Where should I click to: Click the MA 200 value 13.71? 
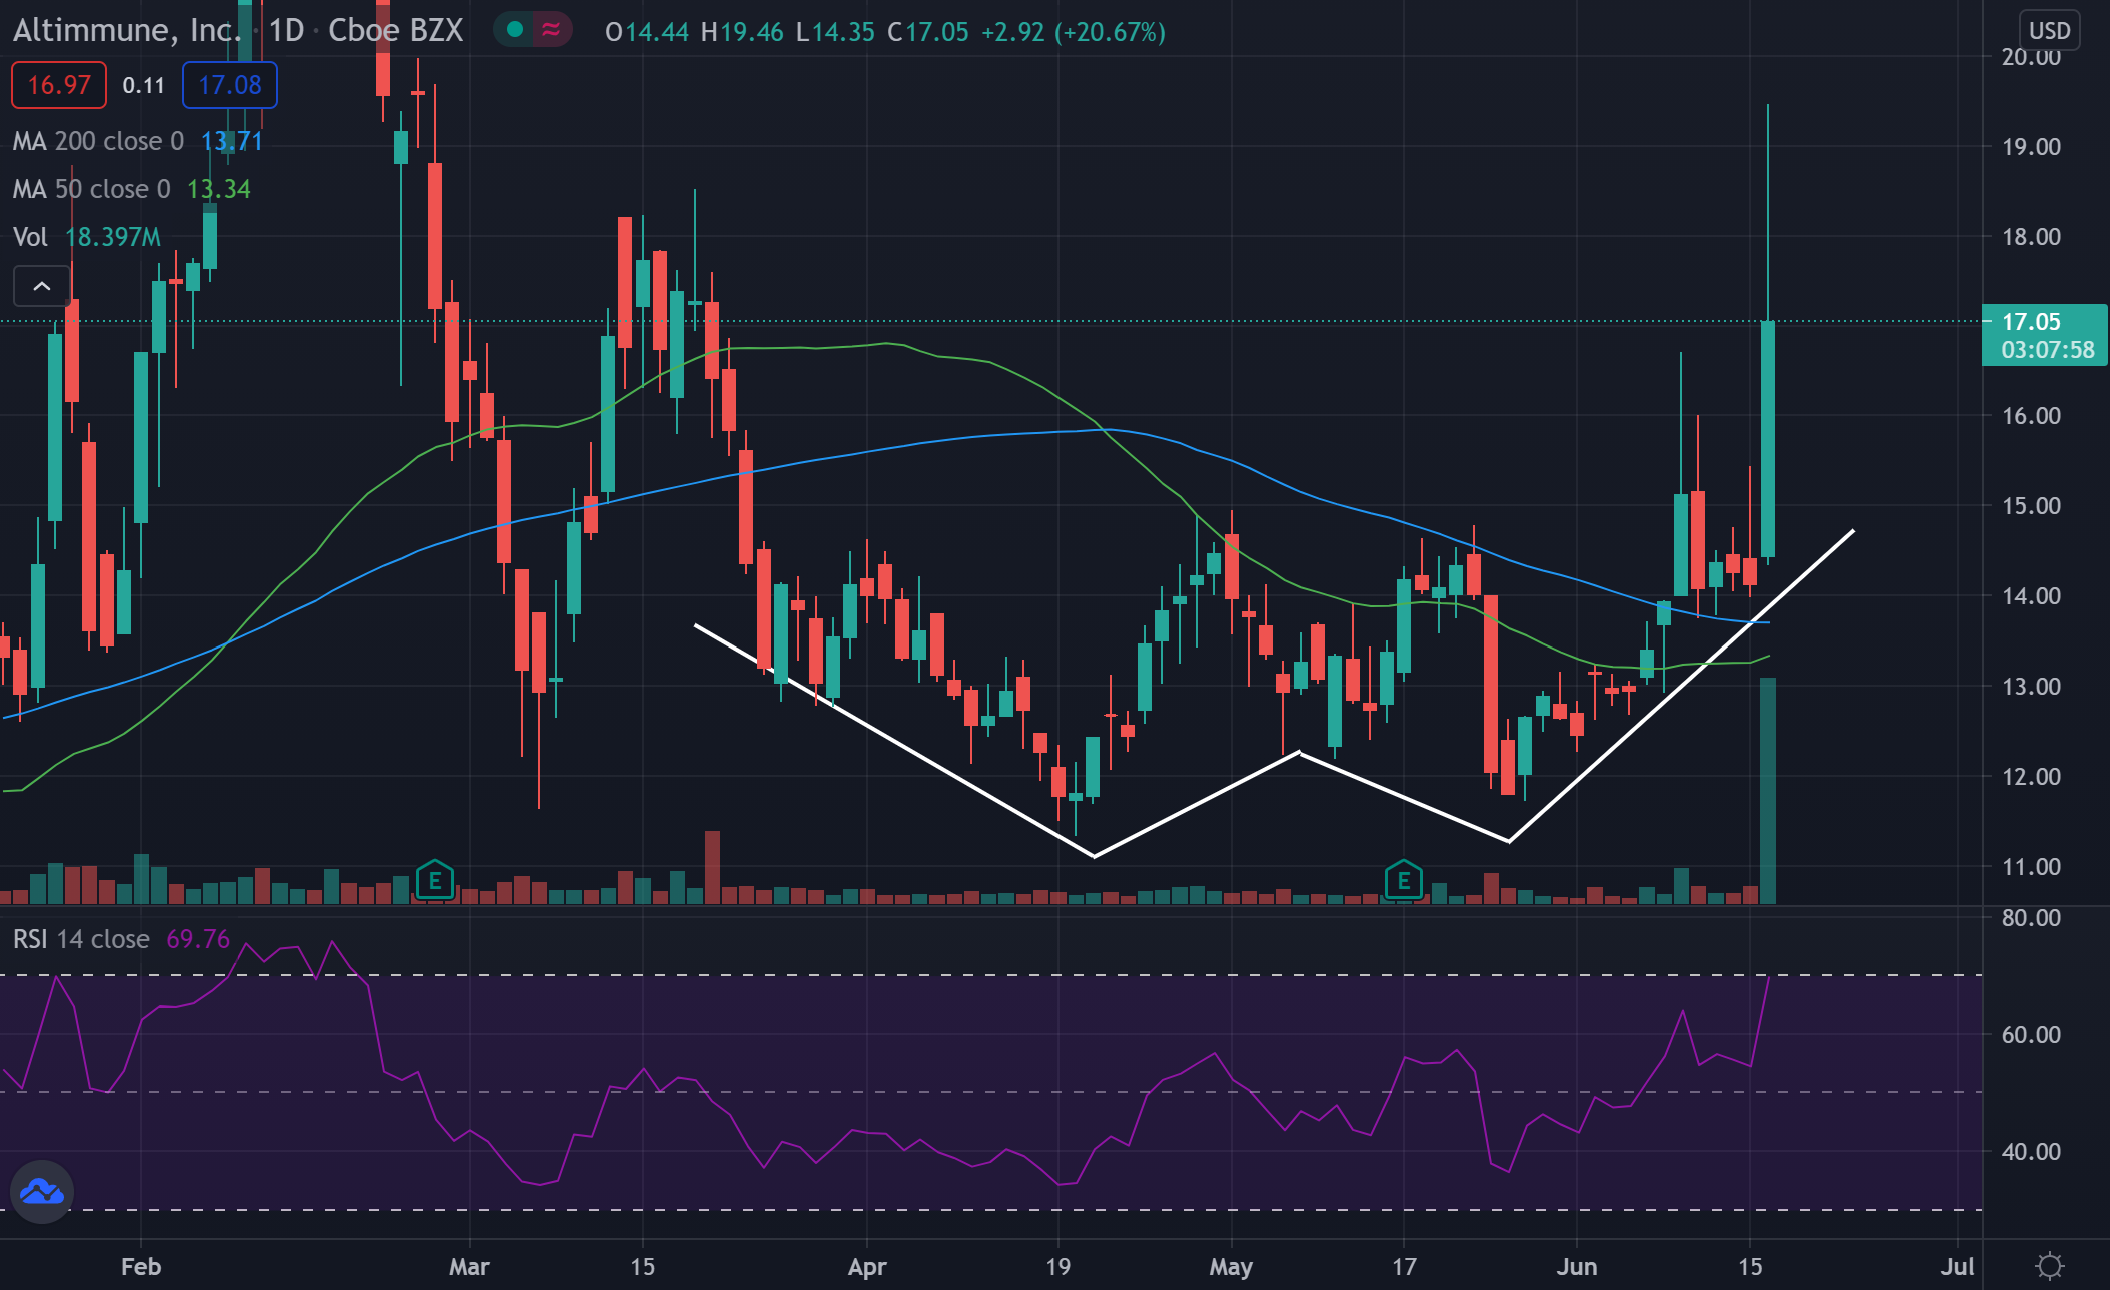[231, 141]
